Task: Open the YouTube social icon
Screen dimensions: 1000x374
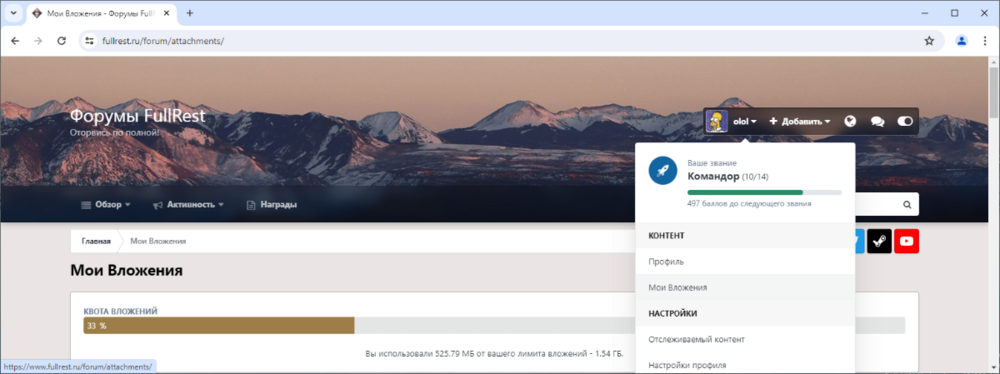Action: click(906, 241)
